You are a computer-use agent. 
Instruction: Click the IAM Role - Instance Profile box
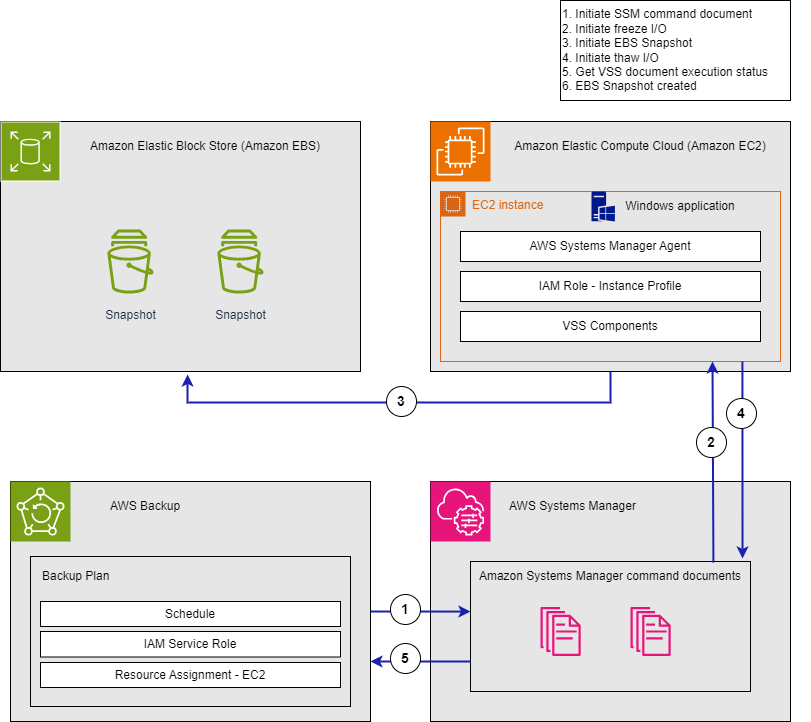tap(610, 286)
